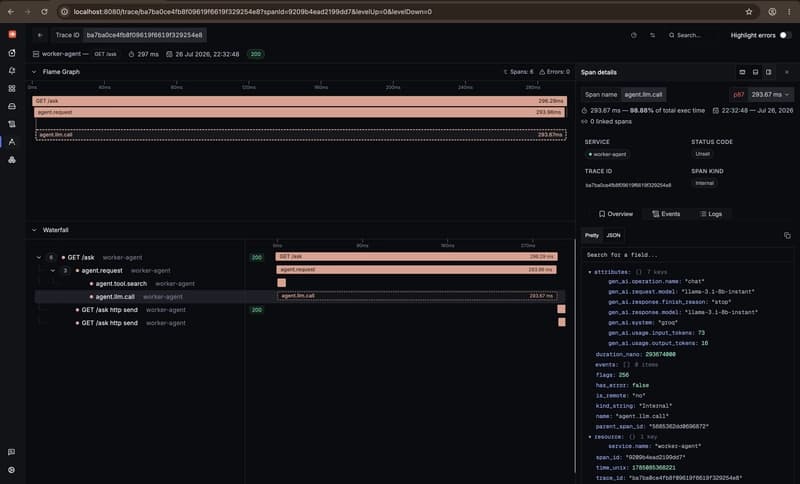
Task: Collapse the GET /ask tree node chevron
Action: (39, 258)
